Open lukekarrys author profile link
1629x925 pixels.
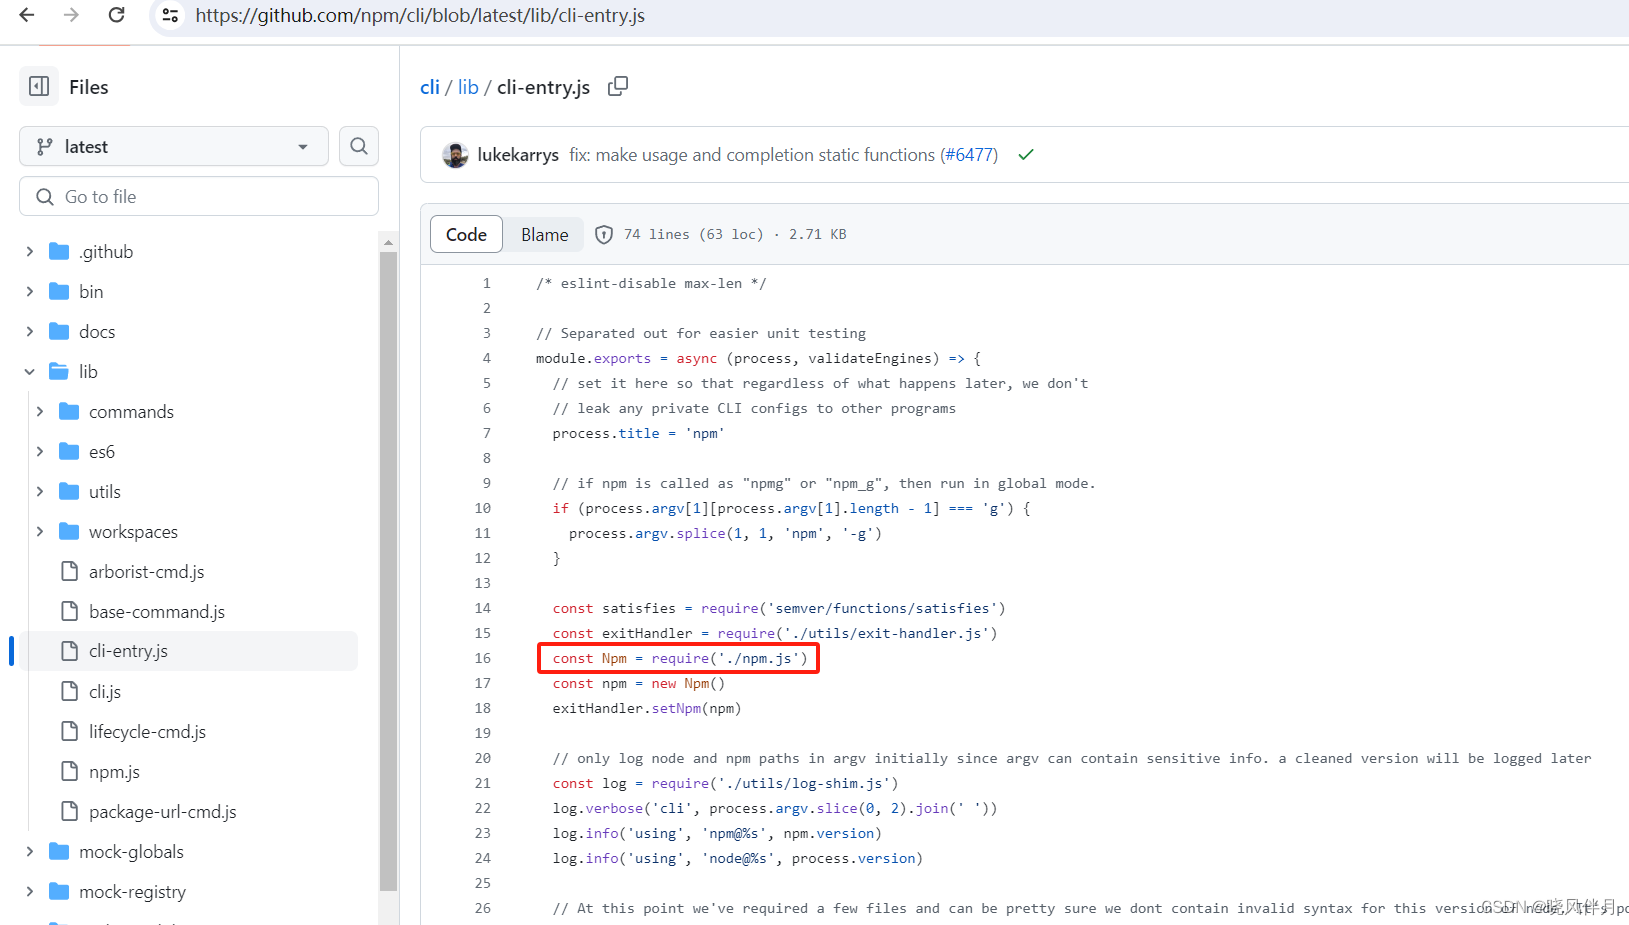coord(518,155)
